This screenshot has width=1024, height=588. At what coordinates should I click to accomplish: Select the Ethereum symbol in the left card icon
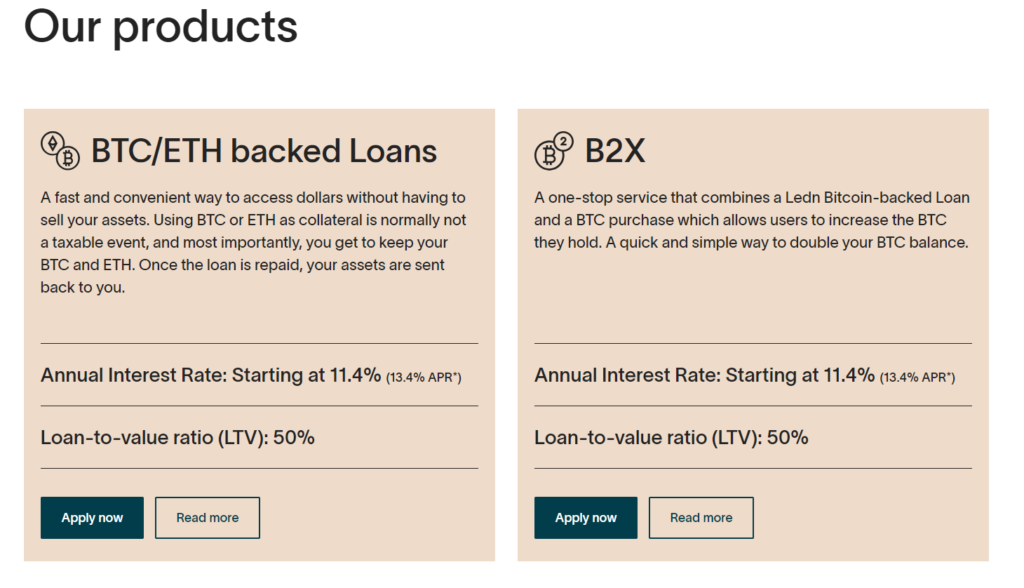(x=53, y=143)
